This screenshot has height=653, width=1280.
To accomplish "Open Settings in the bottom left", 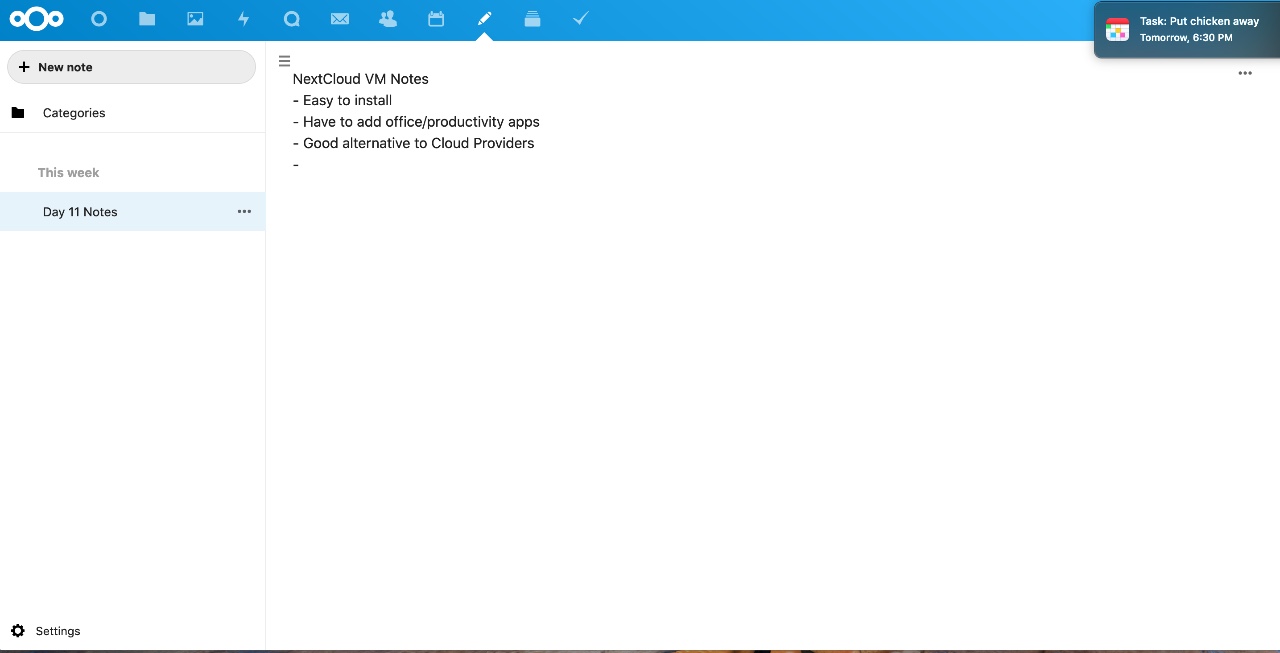I will tap(46, 631).
